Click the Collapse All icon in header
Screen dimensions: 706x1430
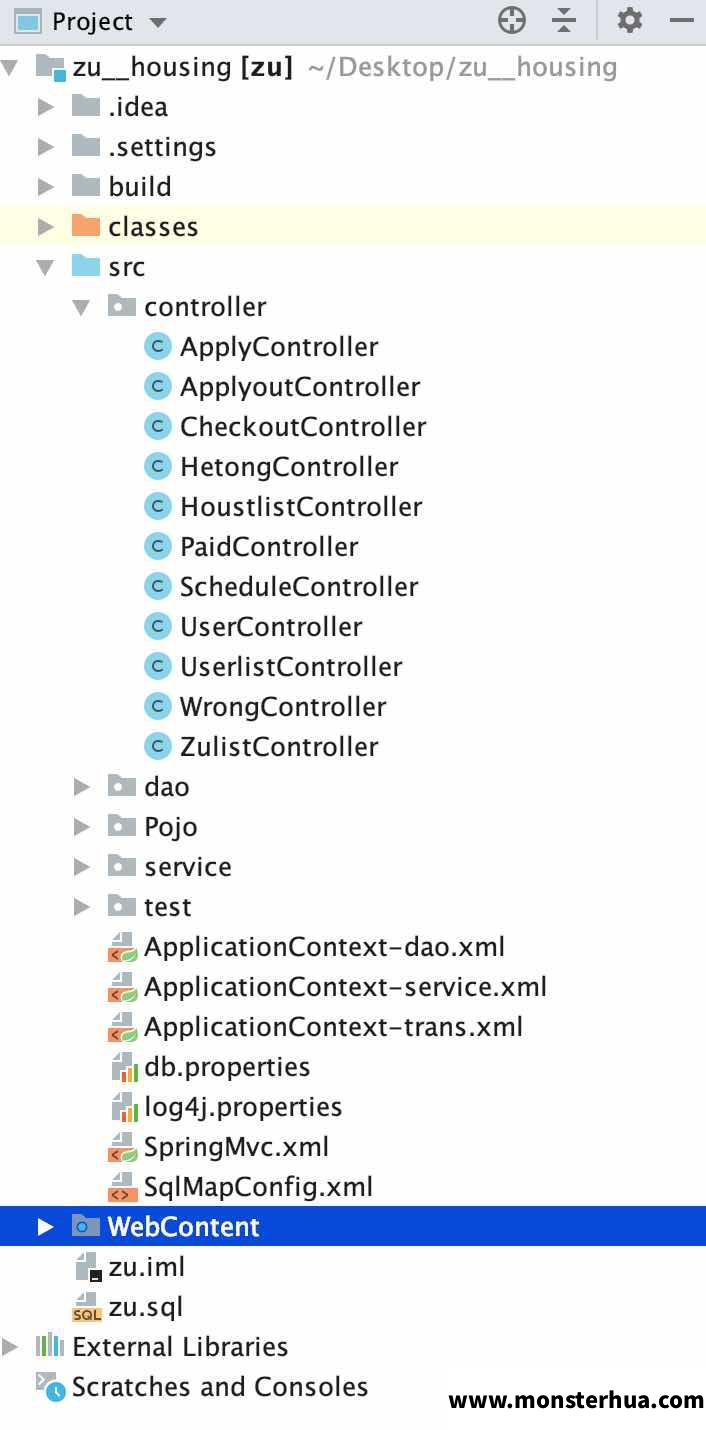coord(565,20)
